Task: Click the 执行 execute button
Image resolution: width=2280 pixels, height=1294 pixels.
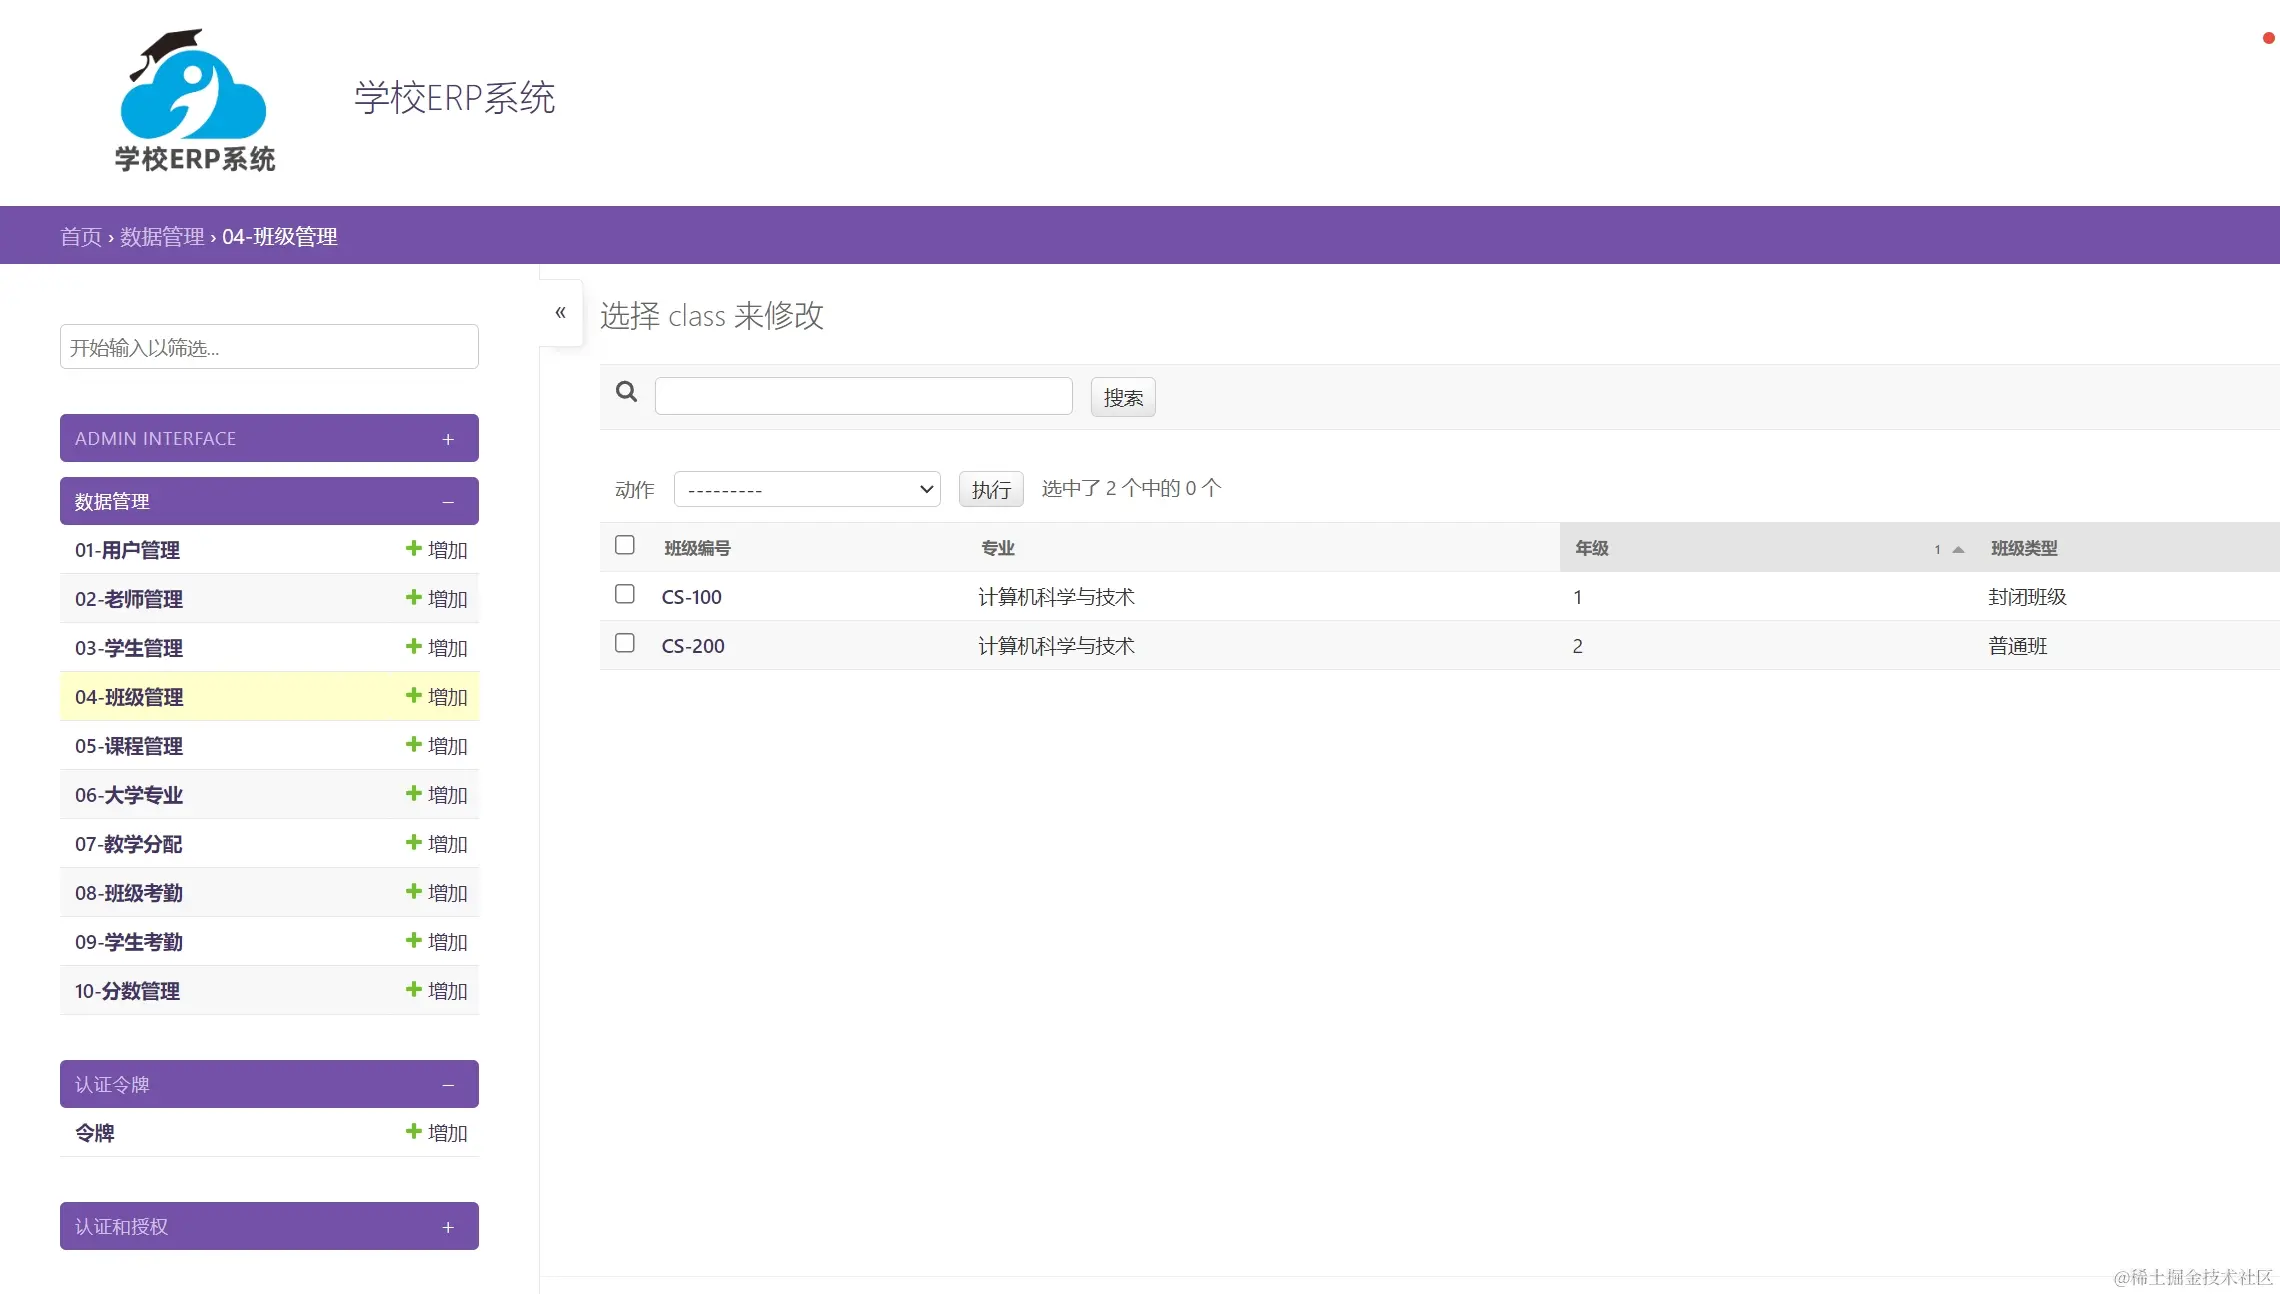Action: [x=990, y=489]
